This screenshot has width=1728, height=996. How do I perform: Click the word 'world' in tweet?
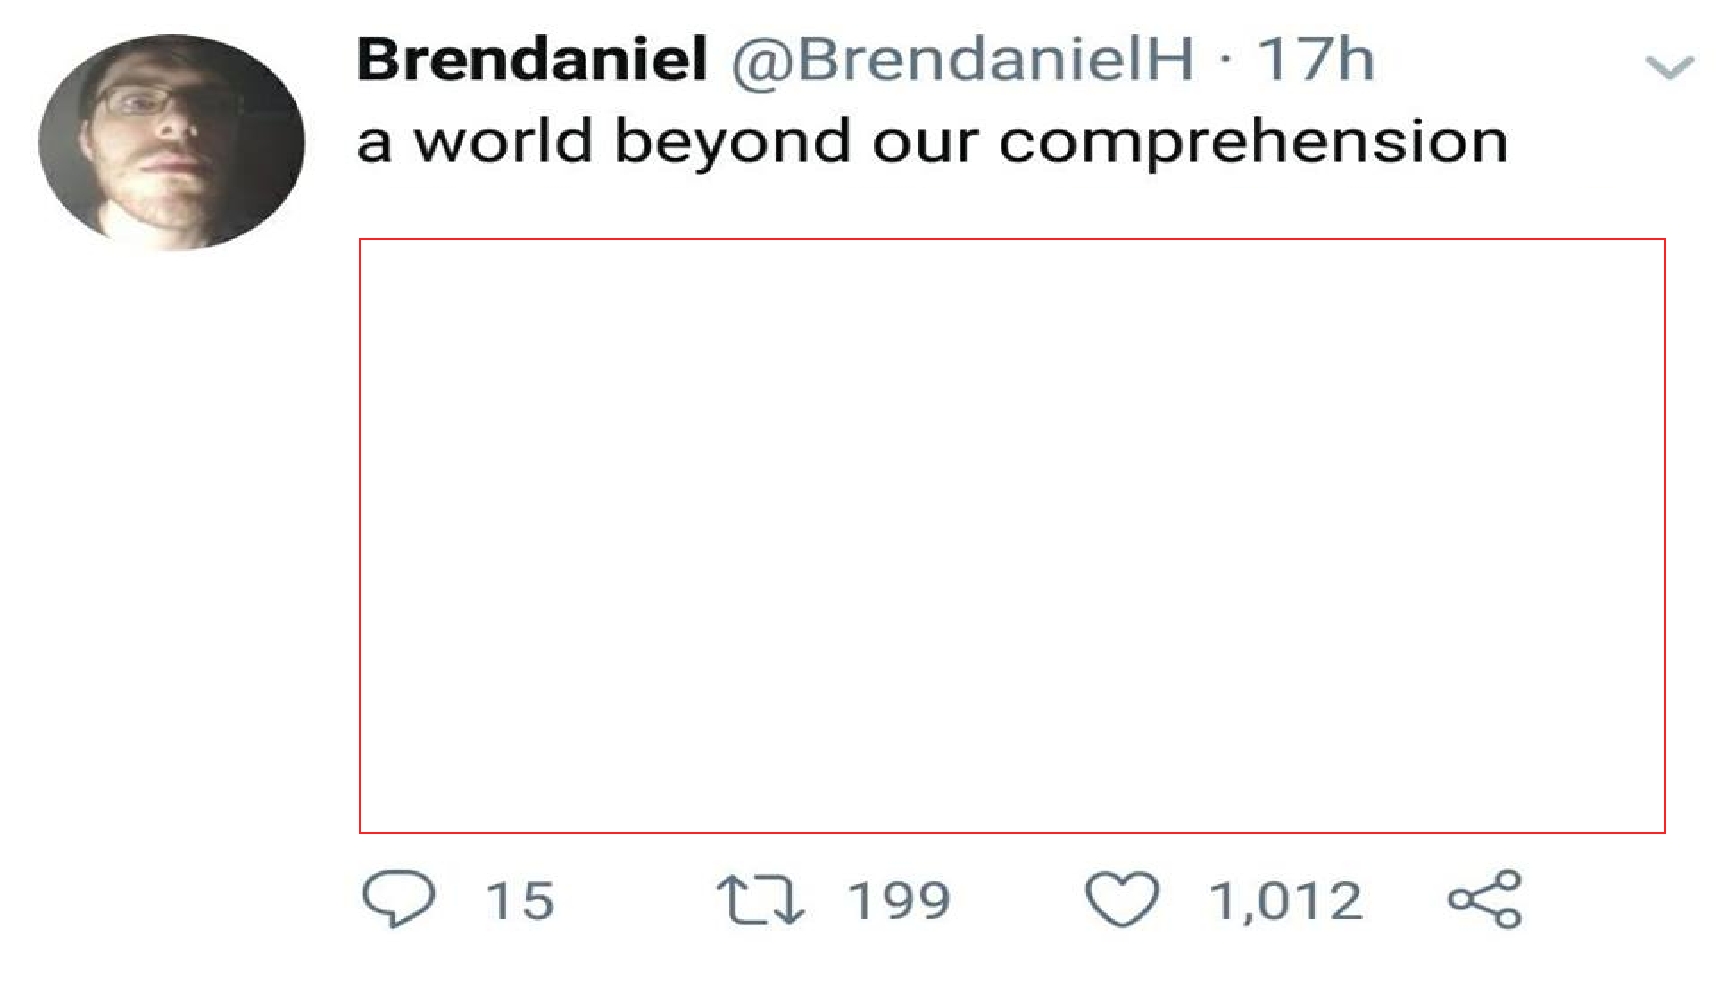[x=504, y=140]
